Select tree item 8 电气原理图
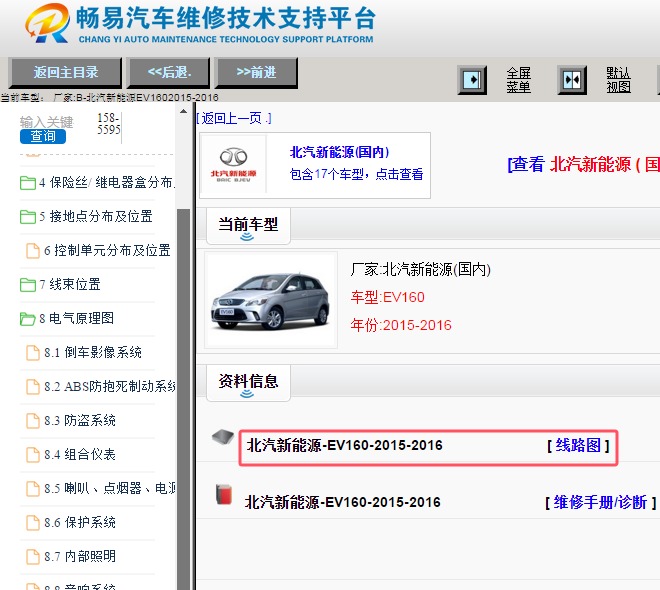660x590 pixels. (x=77, y=319)
